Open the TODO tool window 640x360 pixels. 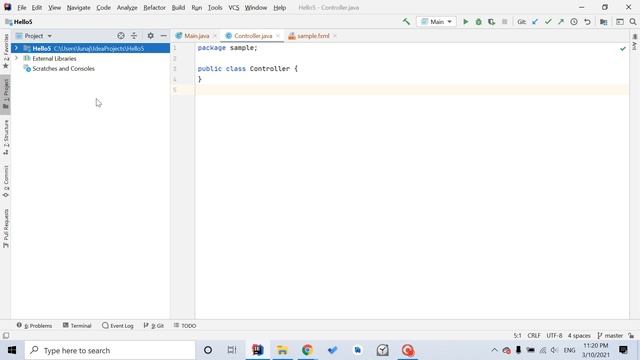[x=185, y=326]
